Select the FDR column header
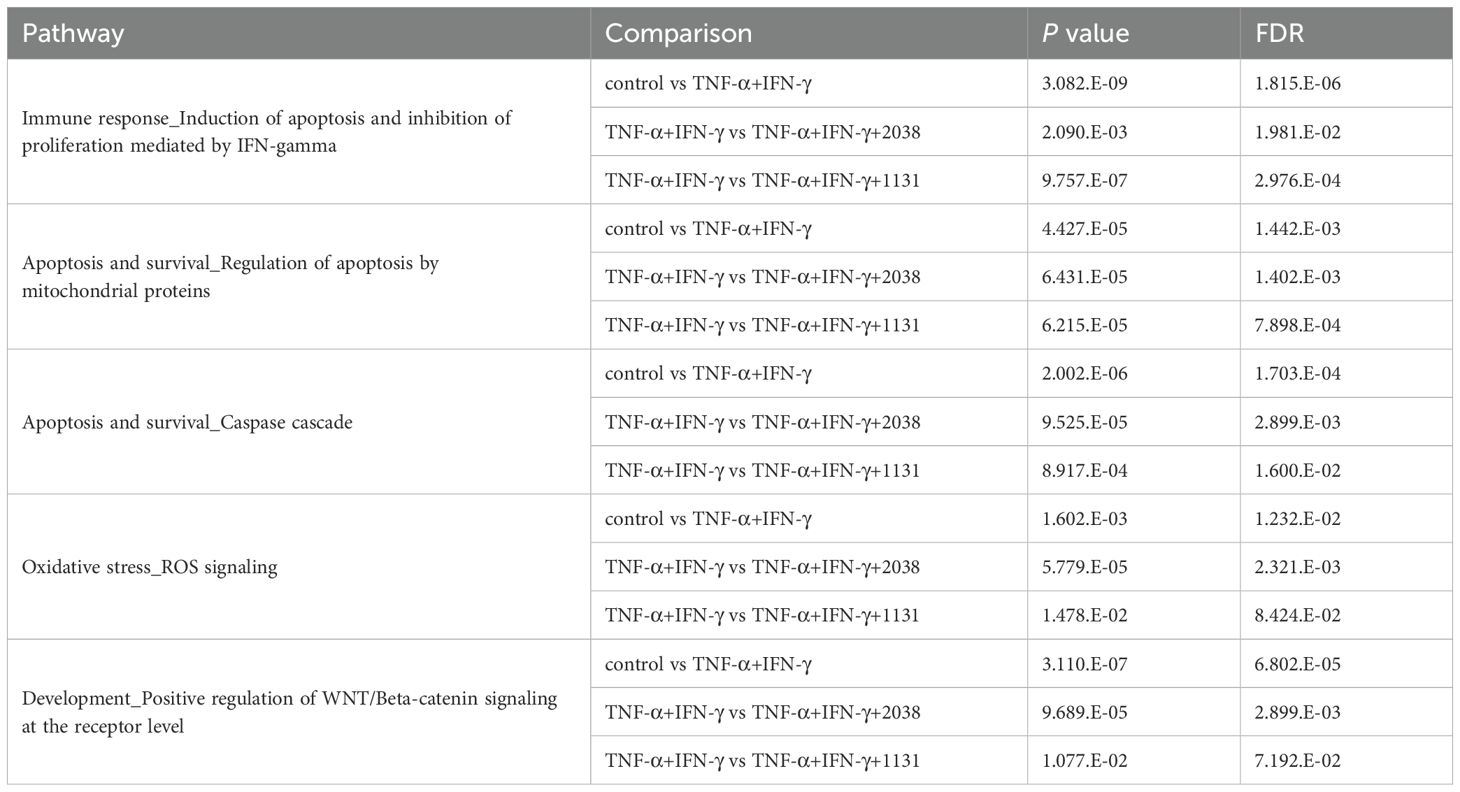The width and height of the screenshot is (1460, 792). click(x=1280, y=33)
